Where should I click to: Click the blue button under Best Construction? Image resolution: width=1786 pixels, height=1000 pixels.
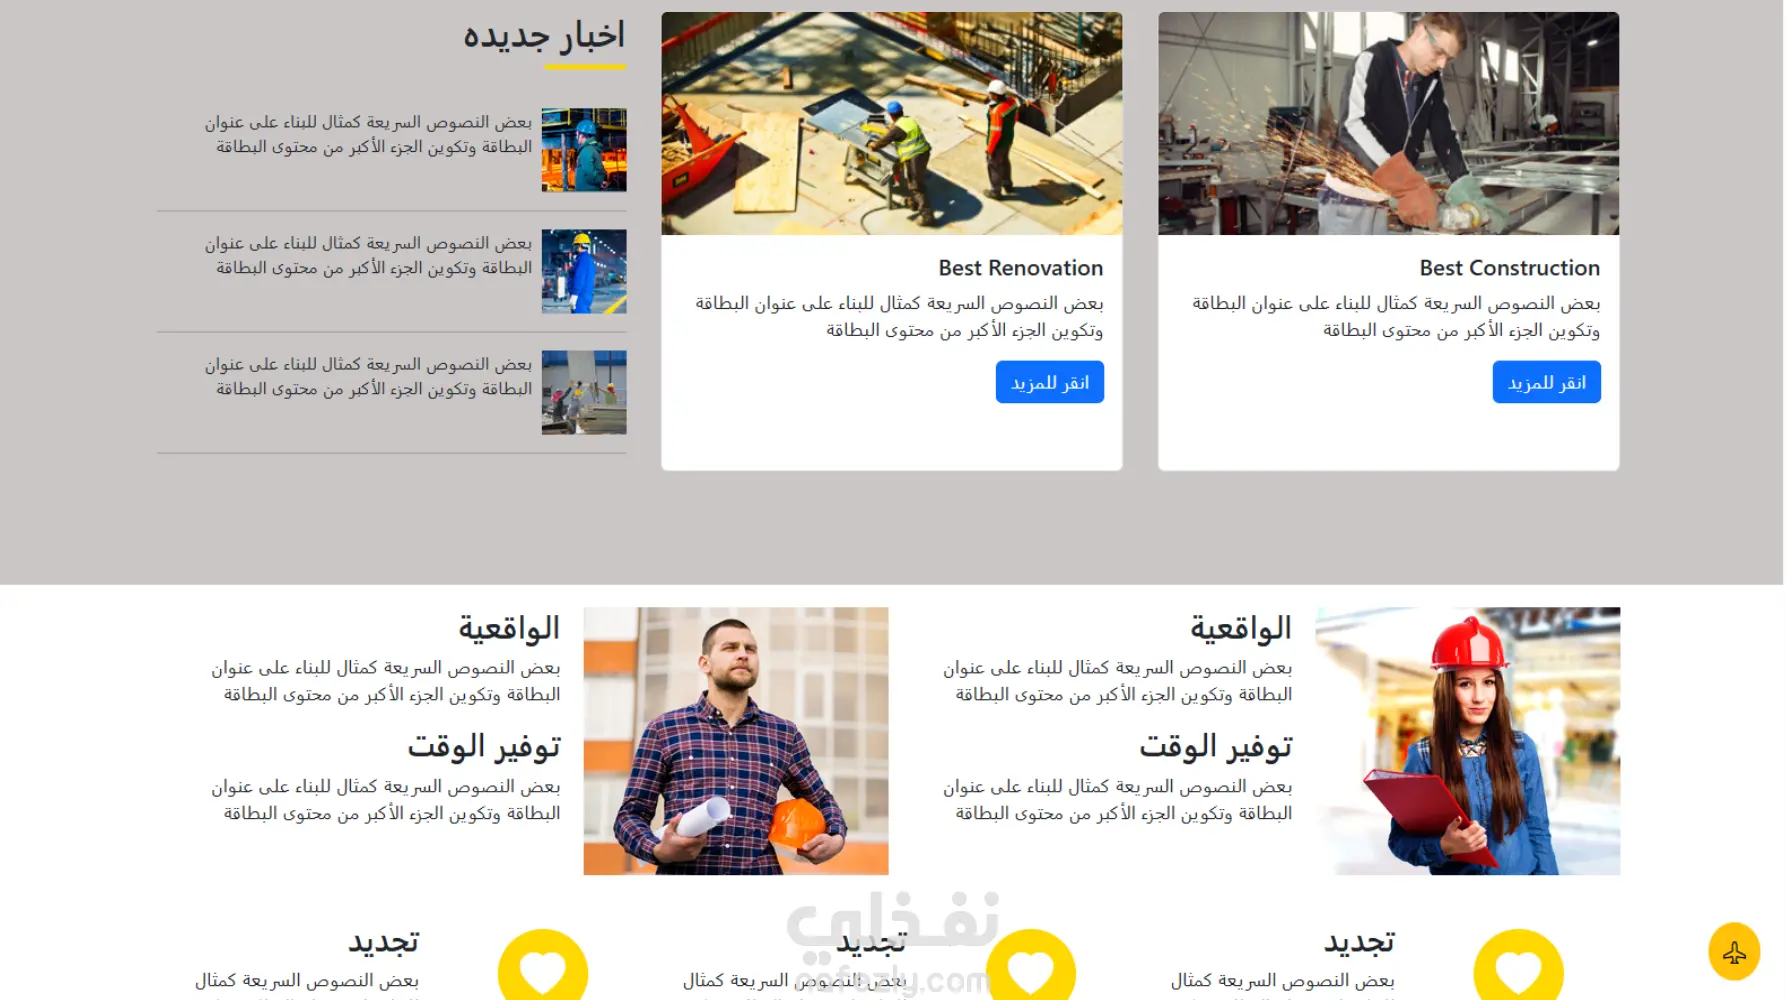(1547, 382)
